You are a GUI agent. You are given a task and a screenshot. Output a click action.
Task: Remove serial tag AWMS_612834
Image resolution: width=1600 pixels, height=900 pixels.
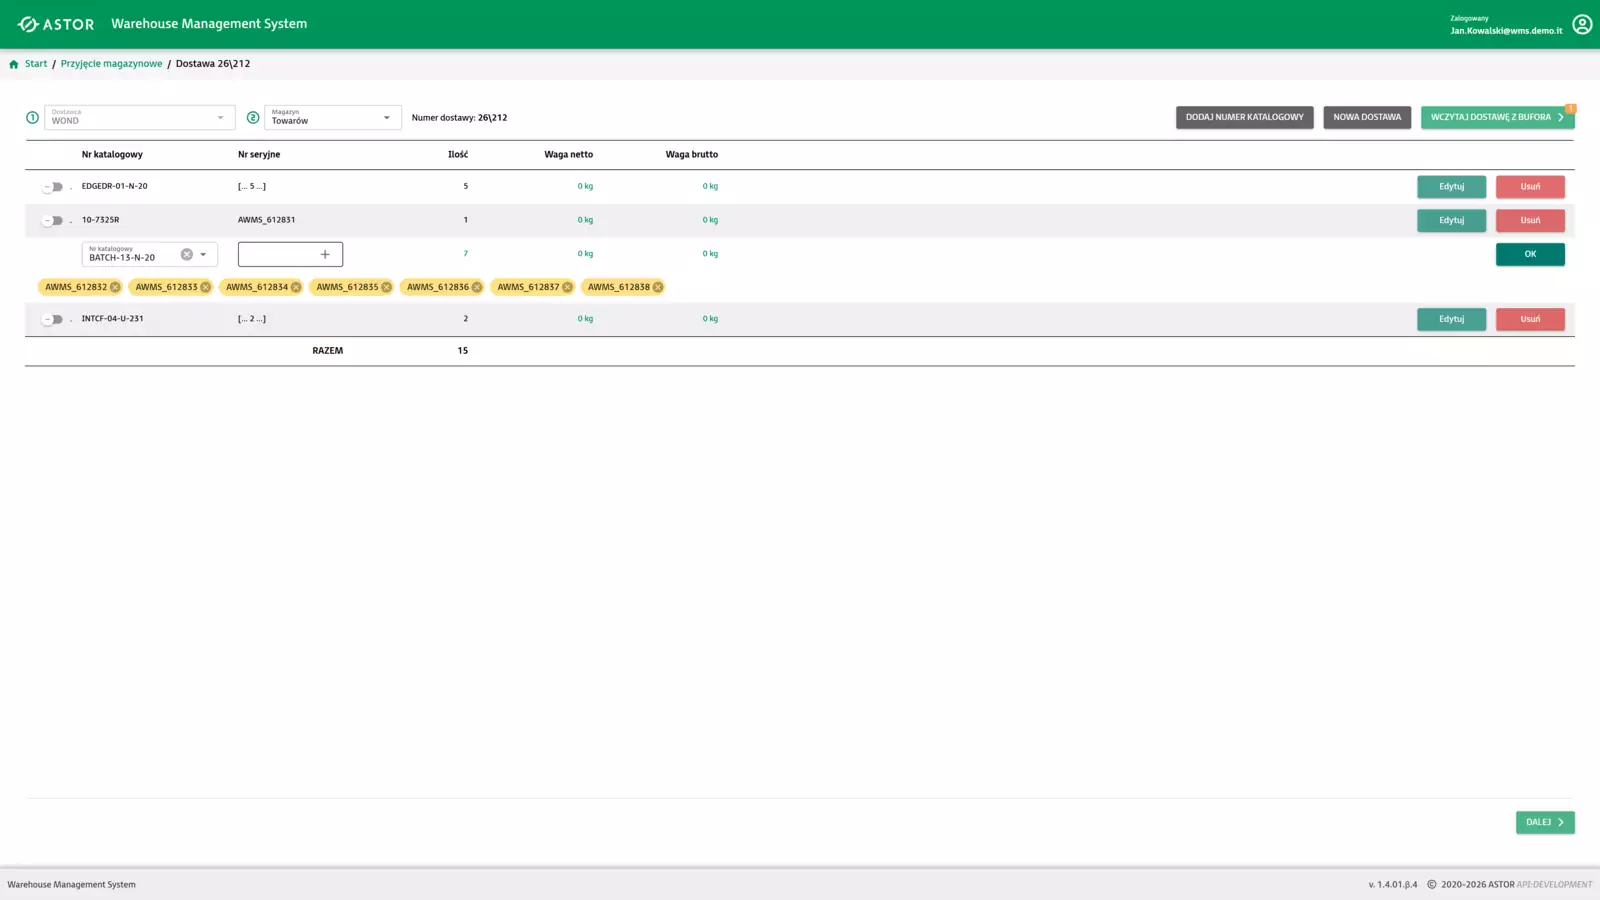296,287
